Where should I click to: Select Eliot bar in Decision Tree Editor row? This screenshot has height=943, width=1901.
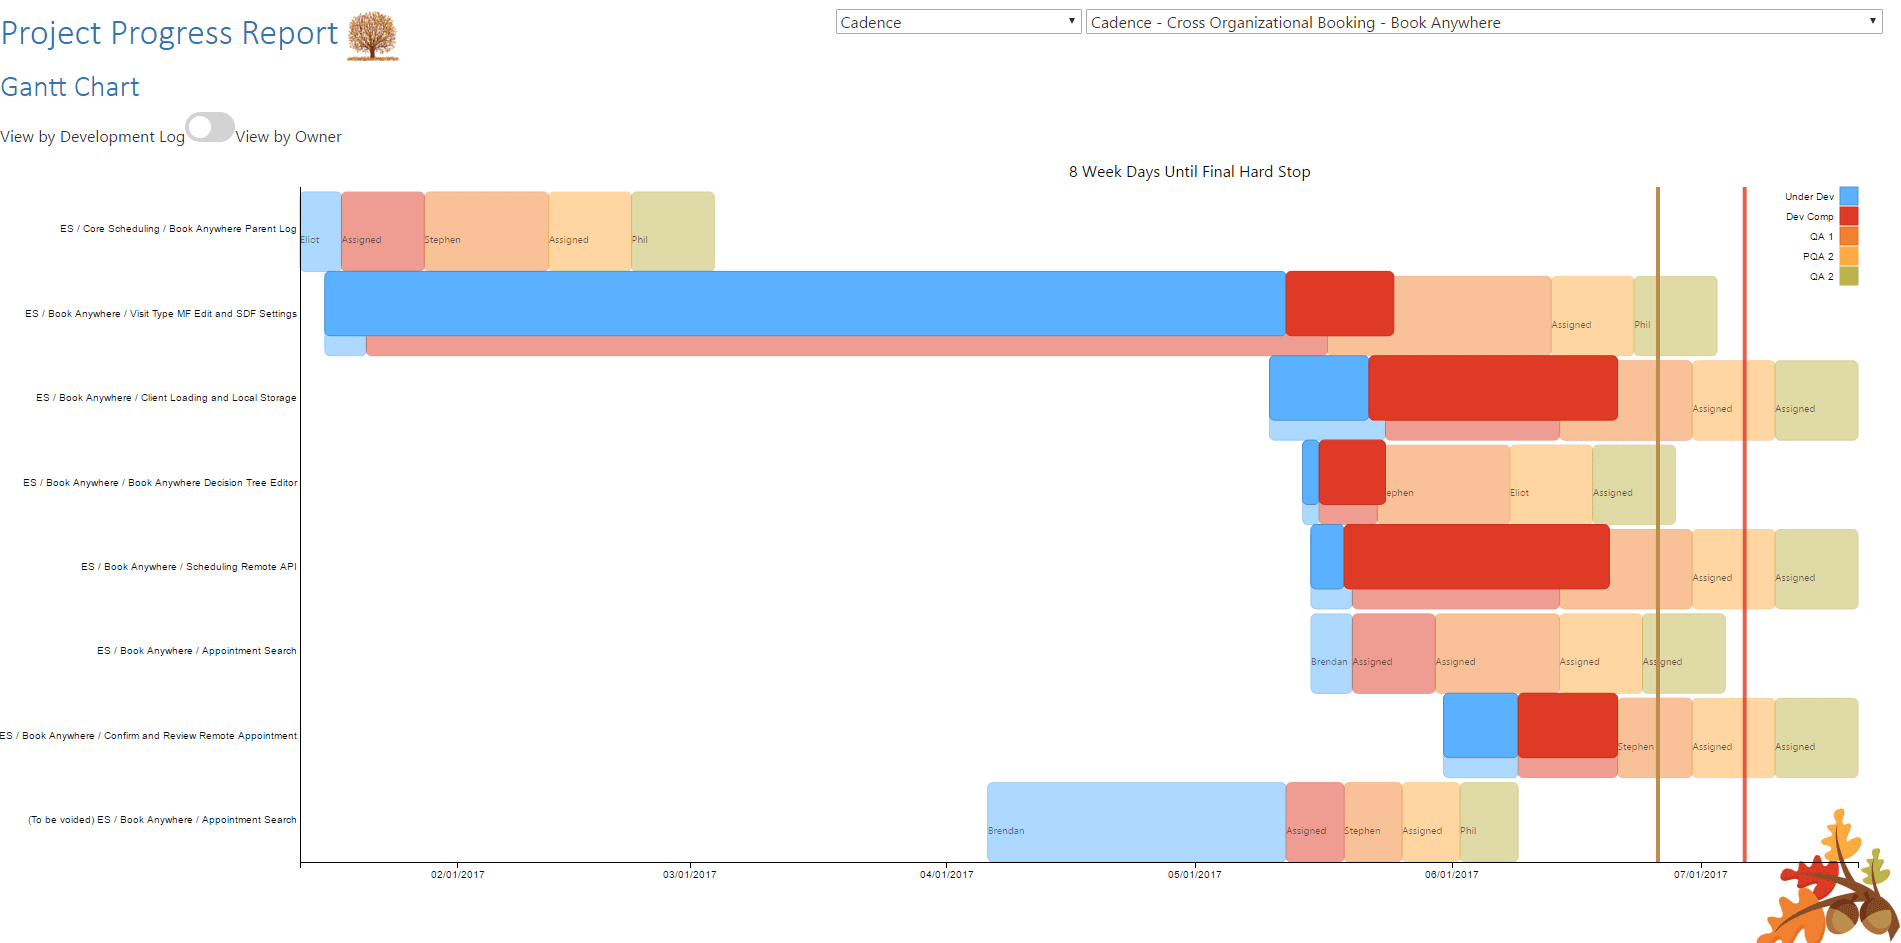click(x=1551, y=484)
